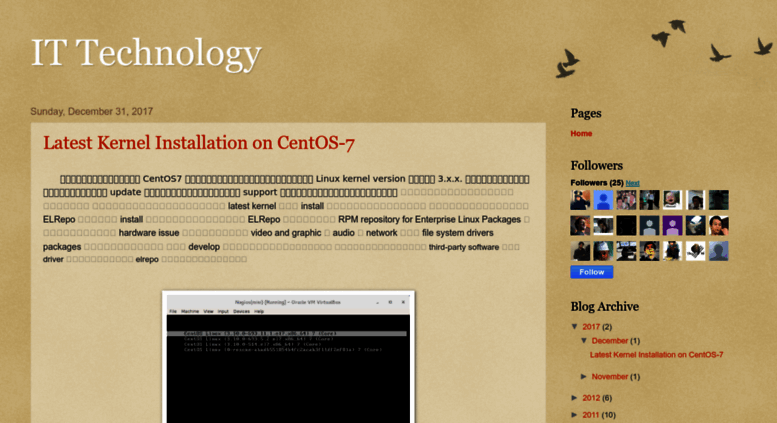Click the text RPM repository for Enterprise Linux Packages
The width and height of the screenshot is (777, 423).
[x=429, y=219]
